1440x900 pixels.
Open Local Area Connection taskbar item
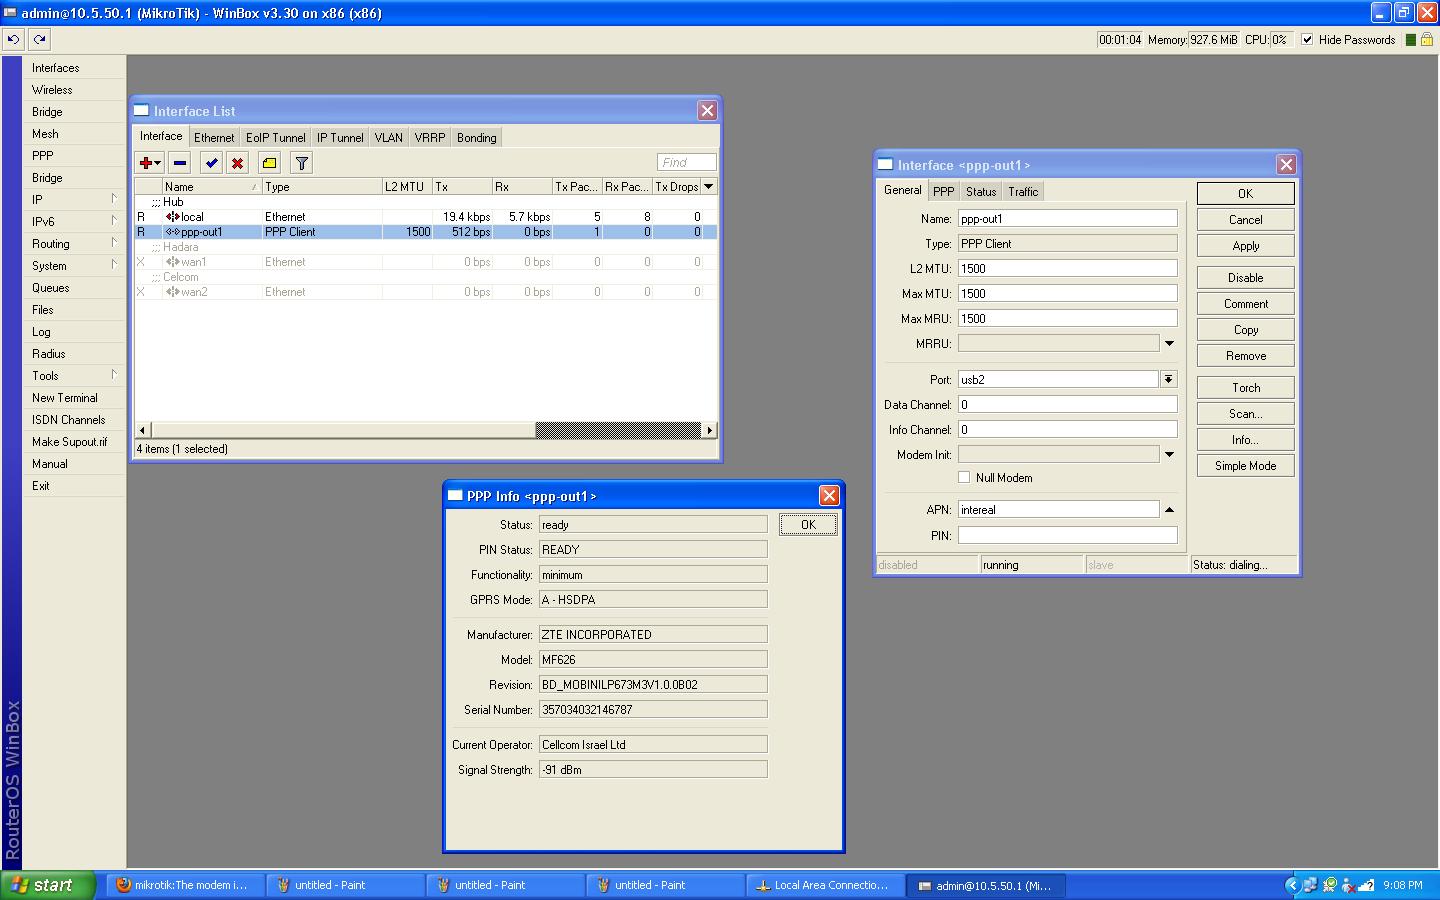826,885
